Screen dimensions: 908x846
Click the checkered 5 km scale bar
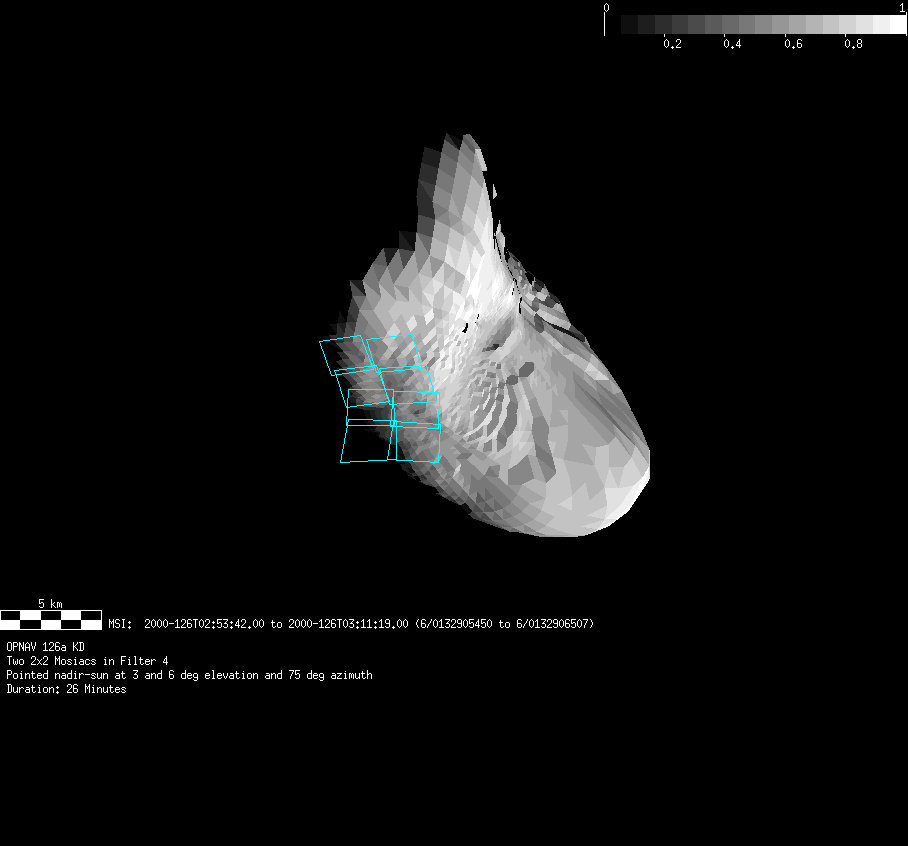click(x=51, y=620)
